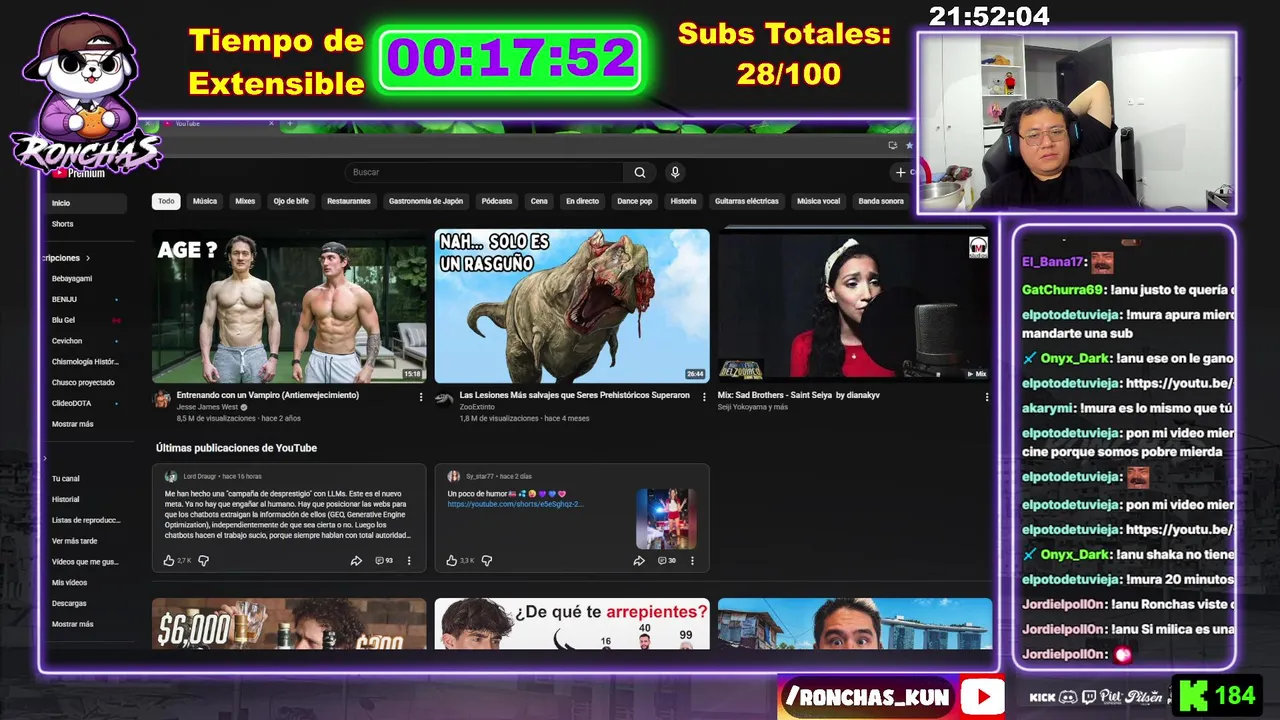Select the Gastronomía de Japón chip

(x=426, y=201)
